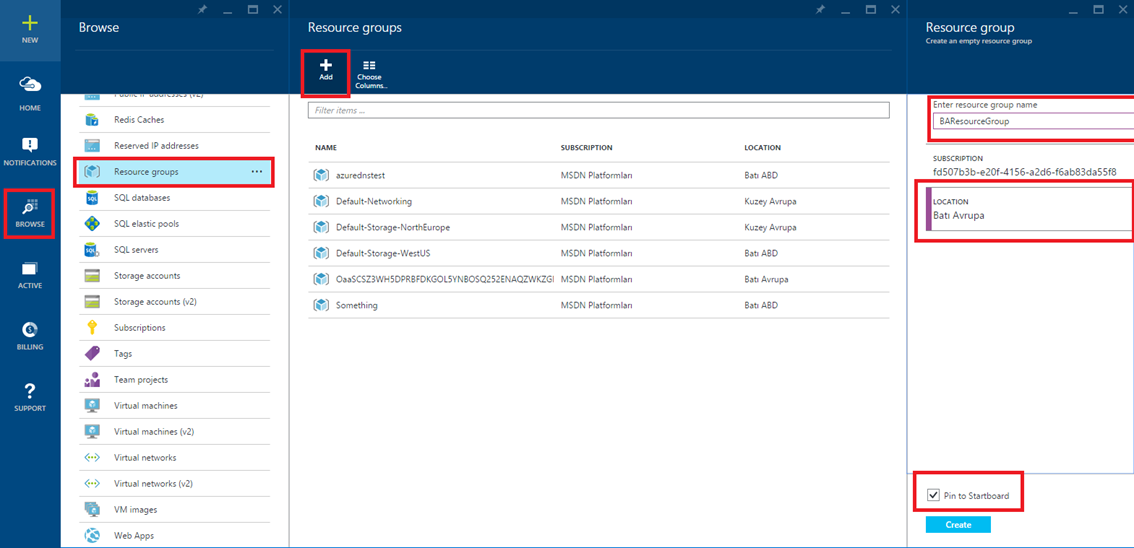Image resolution: width=1134 pixels, height=548 pixels.
Task: Click Add in Resource groups blade
Action: [326, 74]
